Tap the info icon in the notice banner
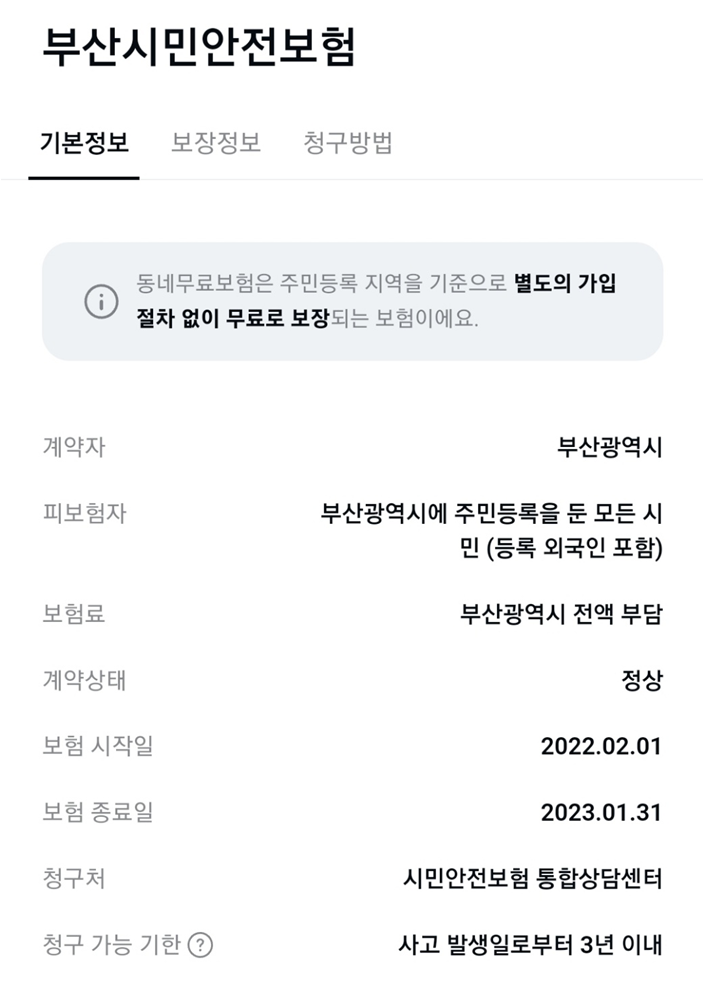This screenshot has width=704, height=990. tap(103, 299)
